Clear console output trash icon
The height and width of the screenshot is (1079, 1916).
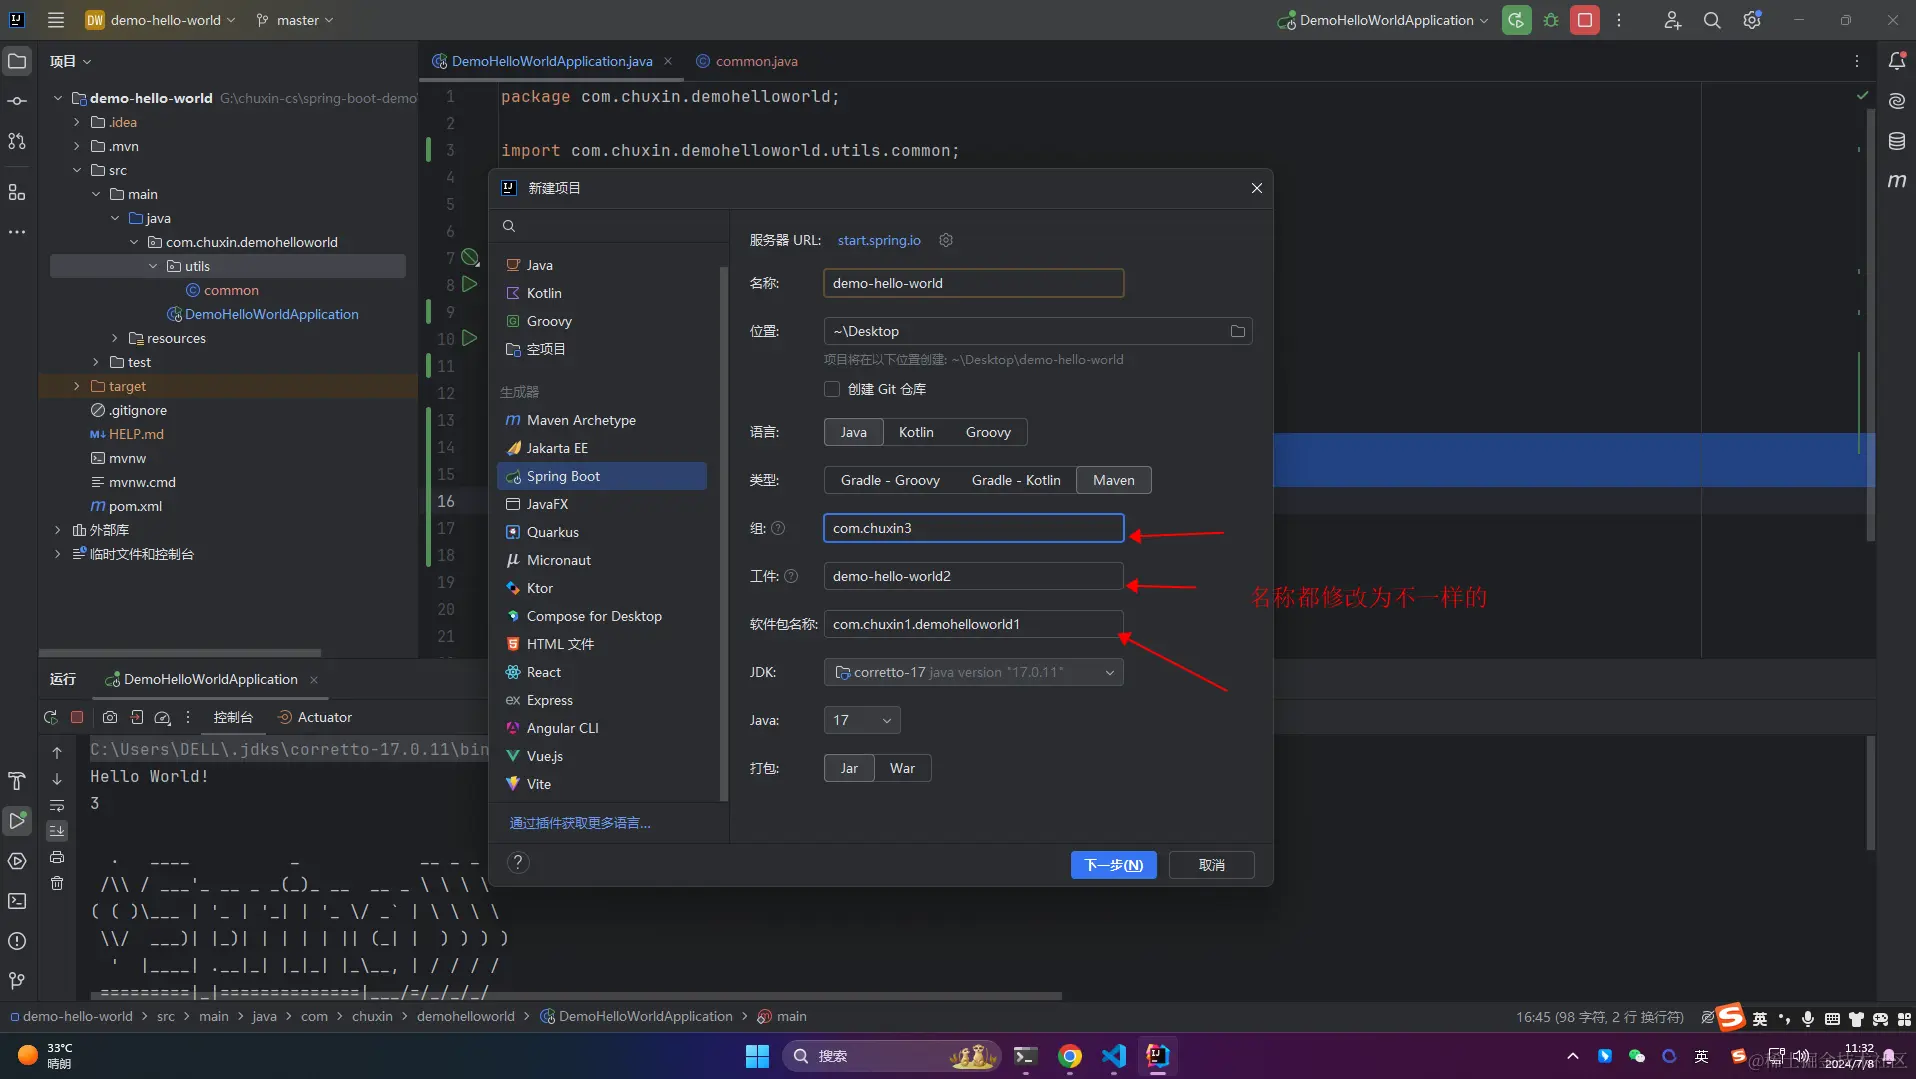(57, 883)
